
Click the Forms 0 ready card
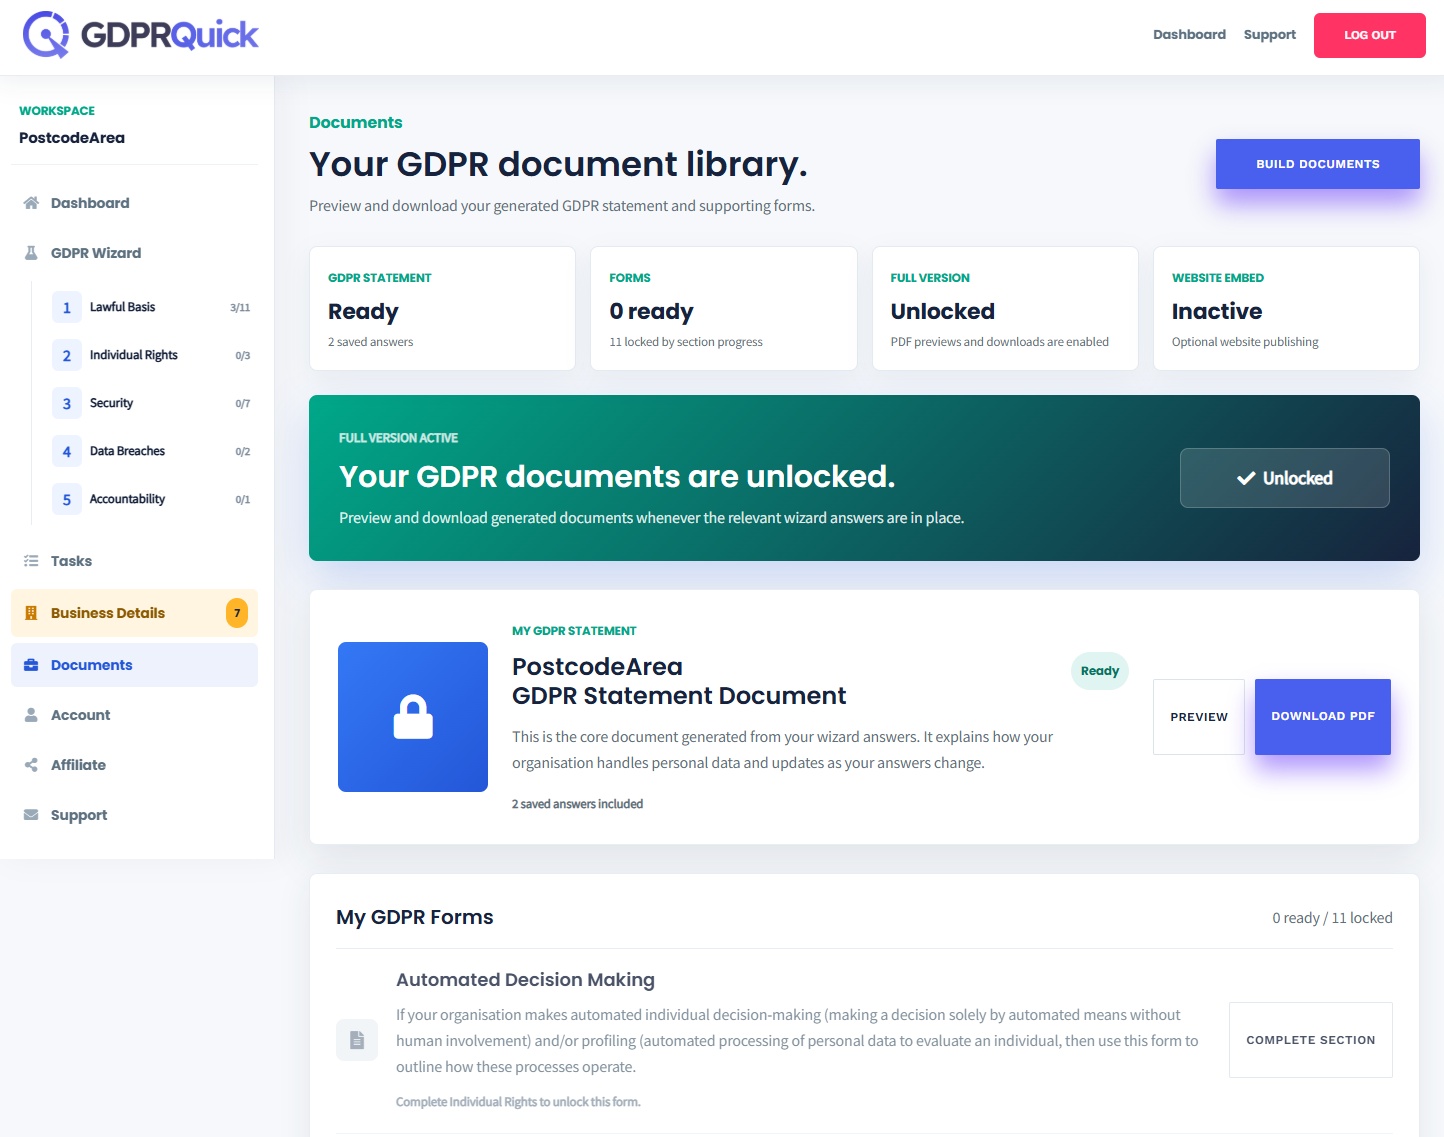[724, 308]
